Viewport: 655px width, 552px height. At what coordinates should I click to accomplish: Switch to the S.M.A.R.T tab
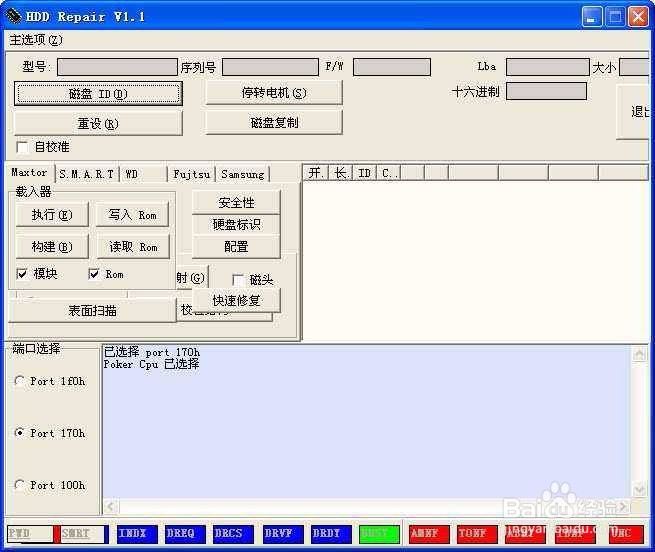tap(86, 174)
